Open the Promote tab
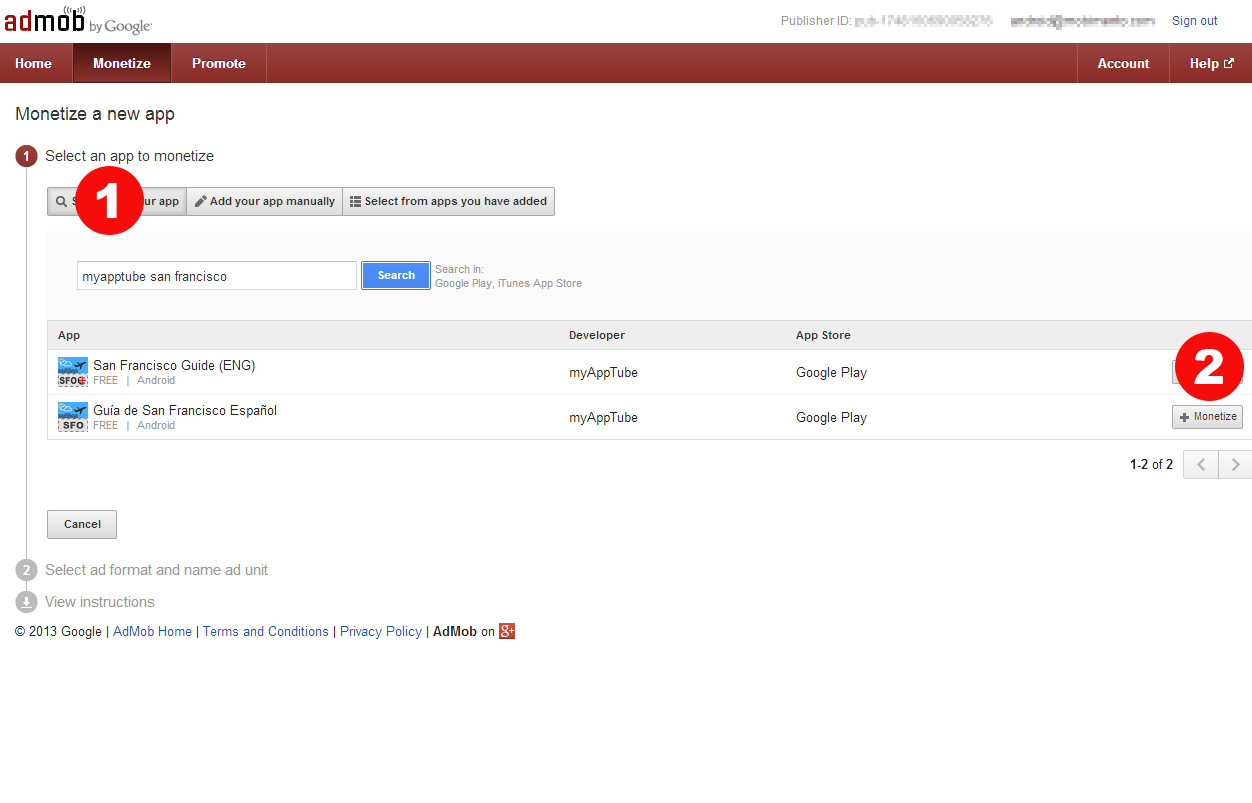Screen dimensions: 1252x803 219,63
